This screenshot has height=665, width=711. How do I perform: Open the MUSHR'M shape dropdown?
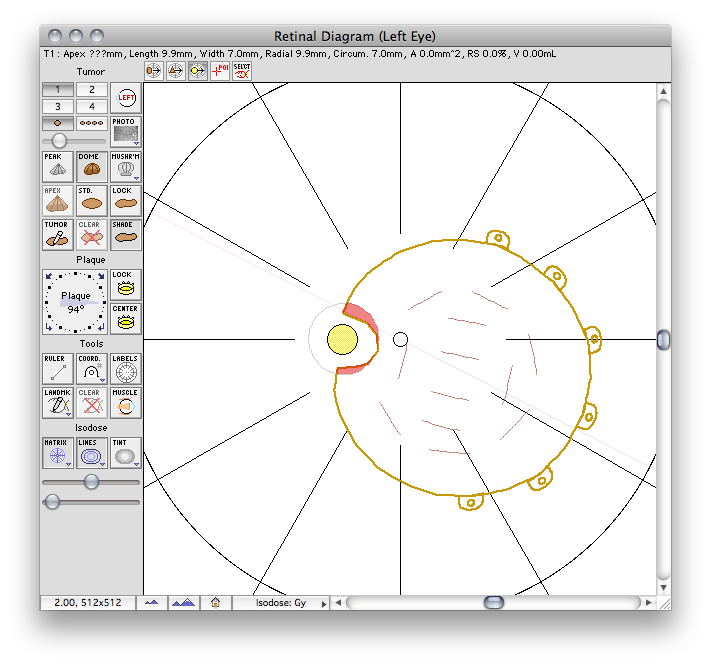136,178
